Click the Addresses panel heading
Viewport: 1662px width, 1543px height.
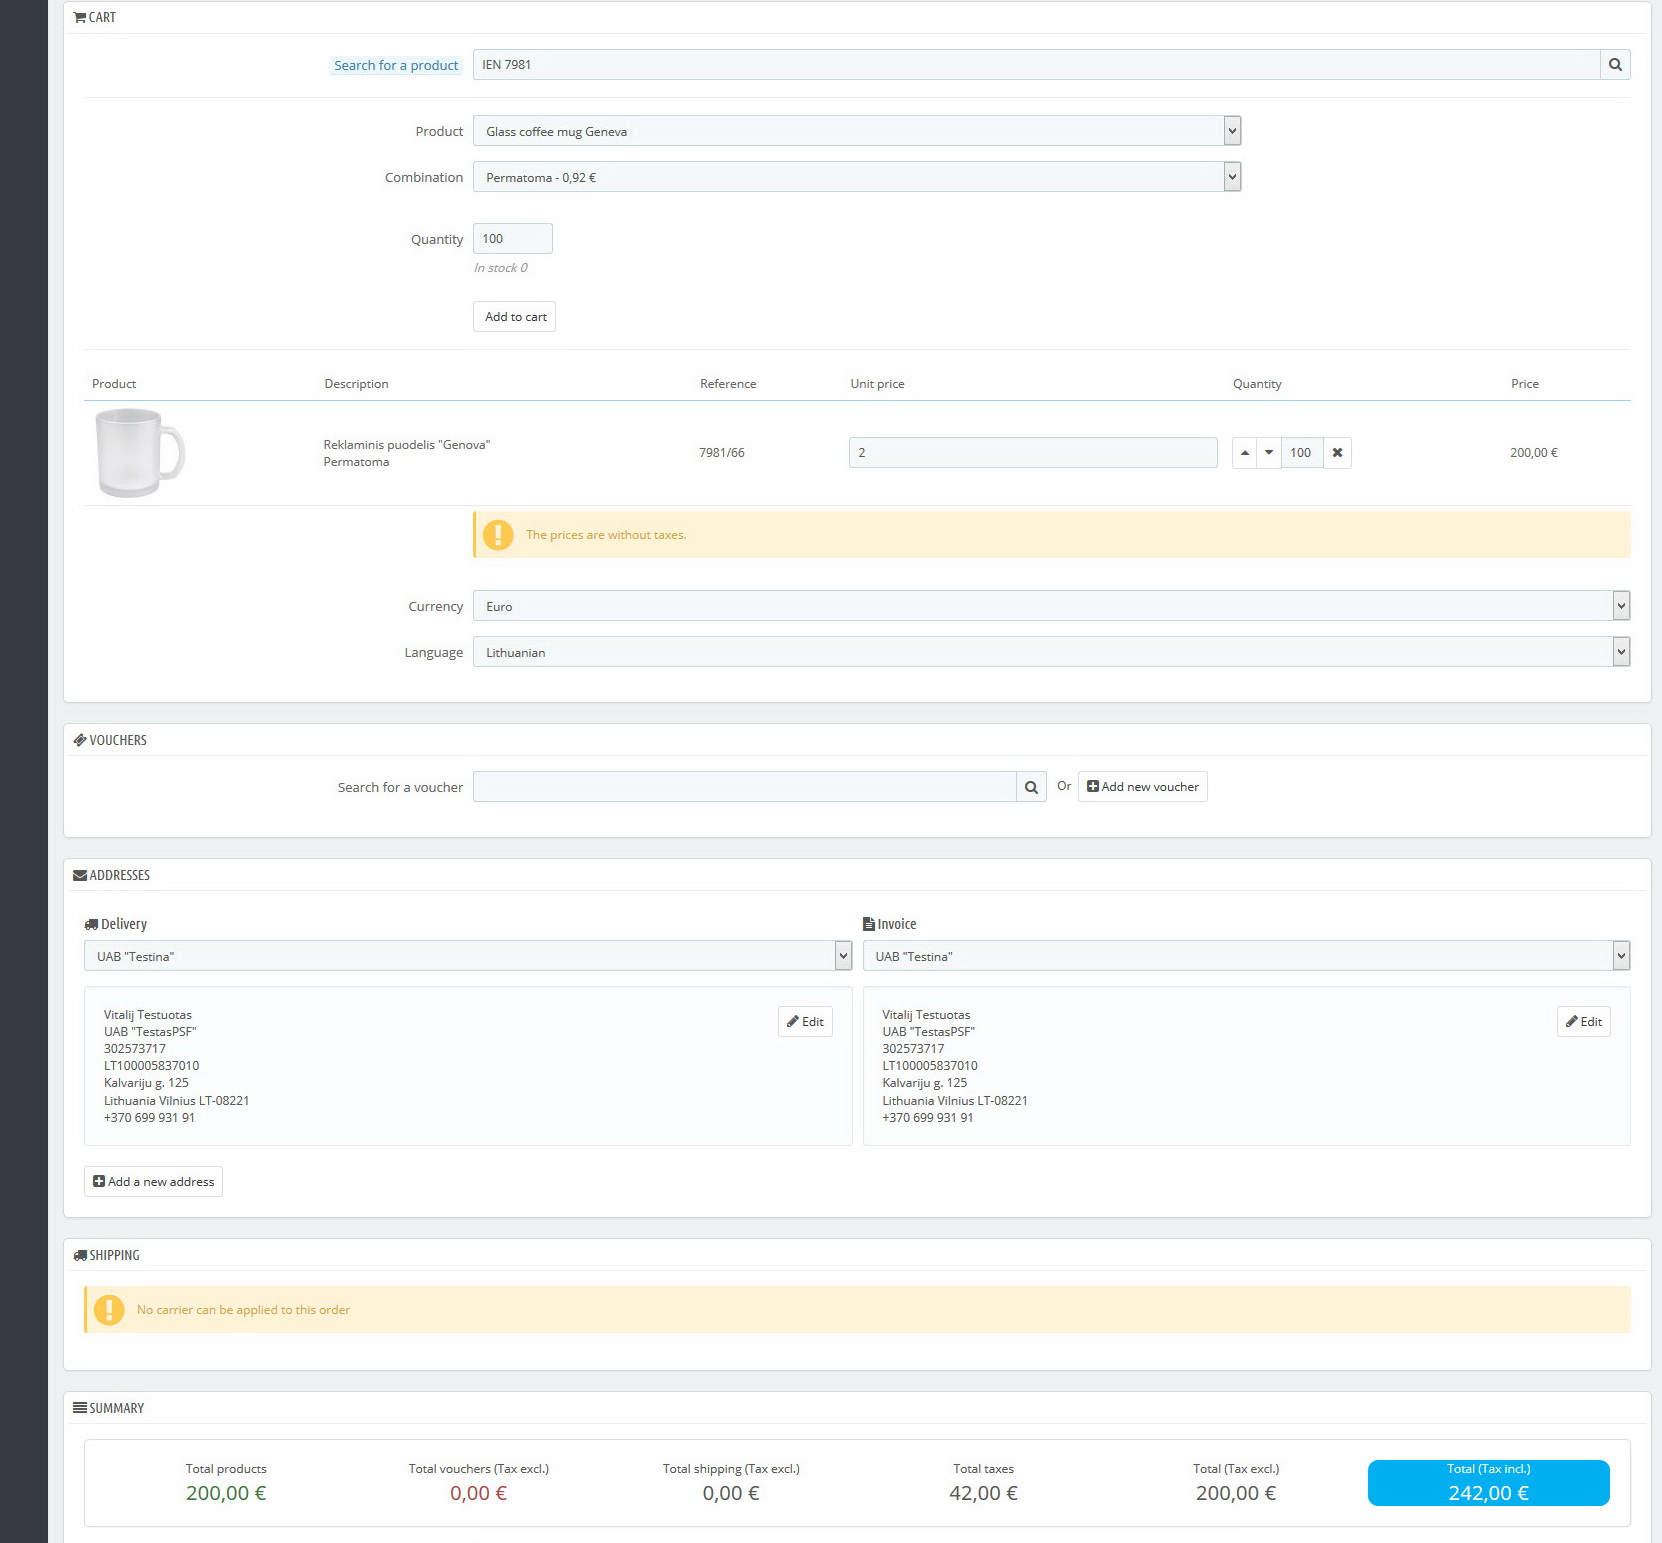pos(112,875)
